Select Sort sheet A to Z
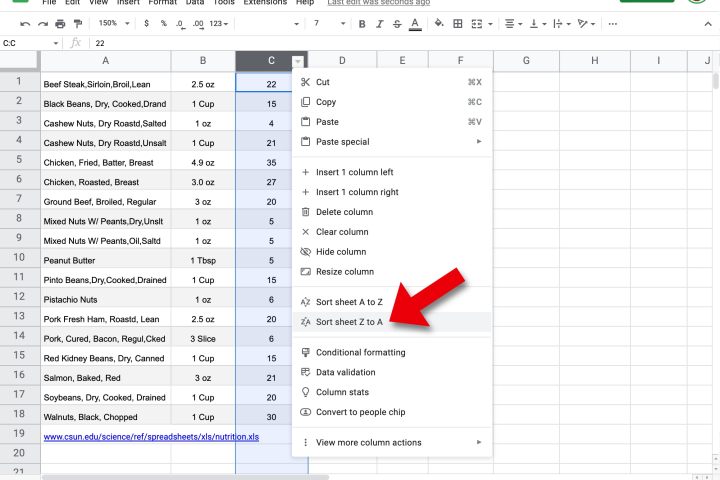 click(x=392, y=302)
